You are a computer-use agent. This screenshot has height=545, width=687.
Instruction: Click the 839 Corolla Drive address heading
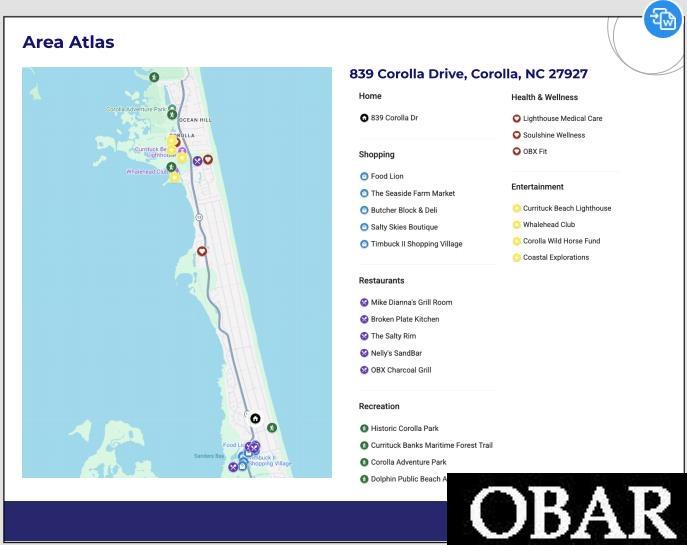point(468,74)
